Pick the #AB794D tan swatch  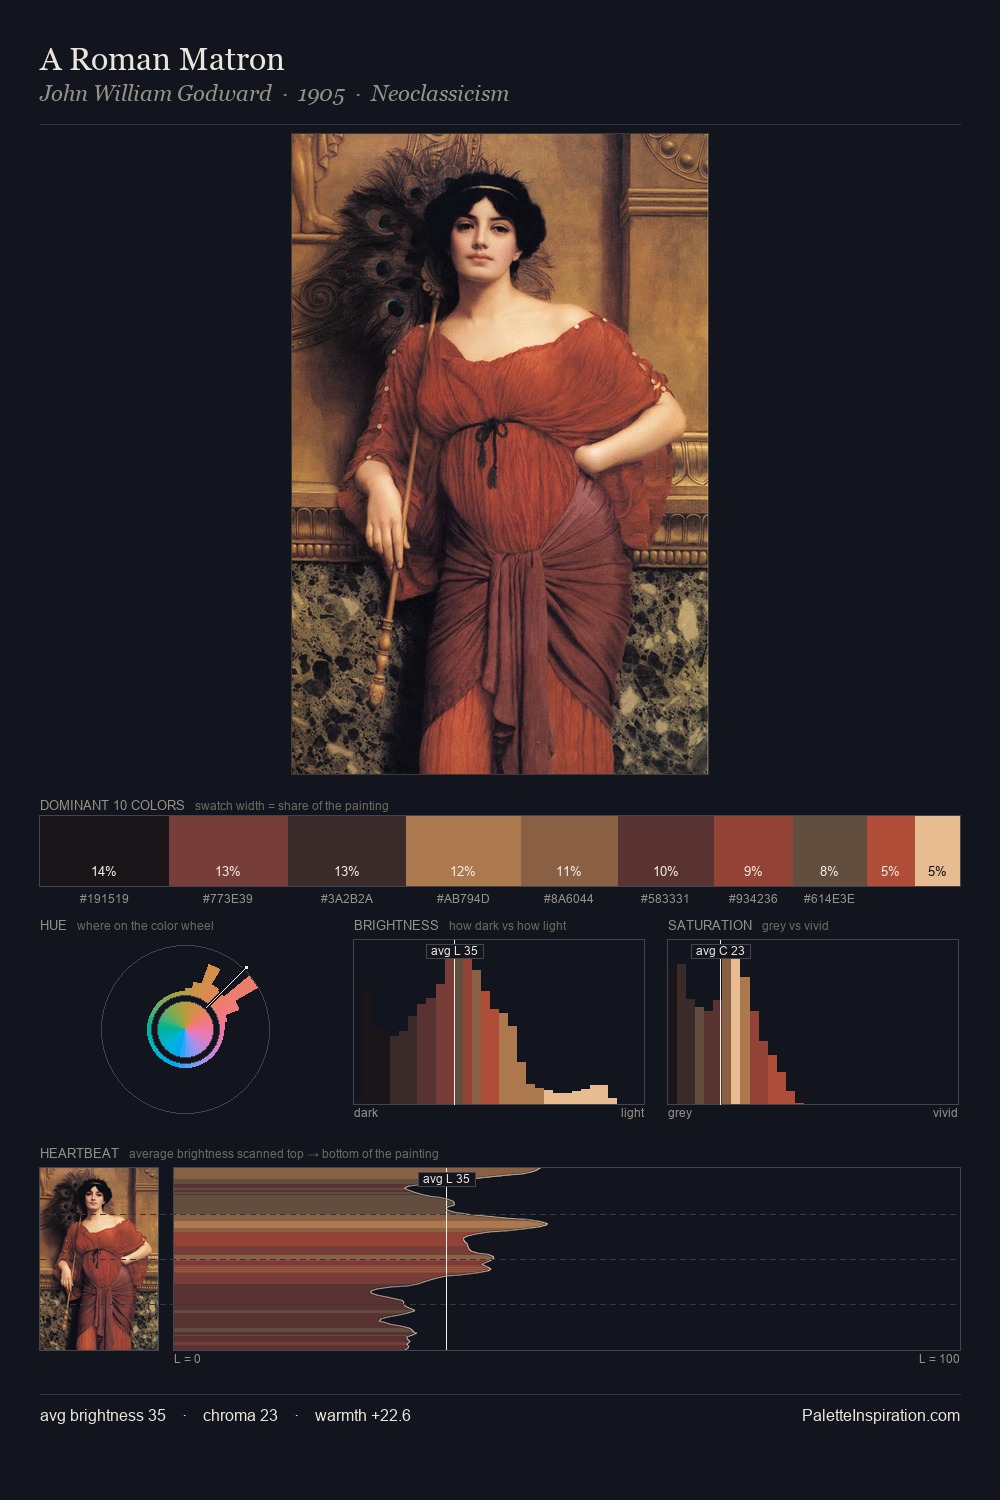coord(463,851)
